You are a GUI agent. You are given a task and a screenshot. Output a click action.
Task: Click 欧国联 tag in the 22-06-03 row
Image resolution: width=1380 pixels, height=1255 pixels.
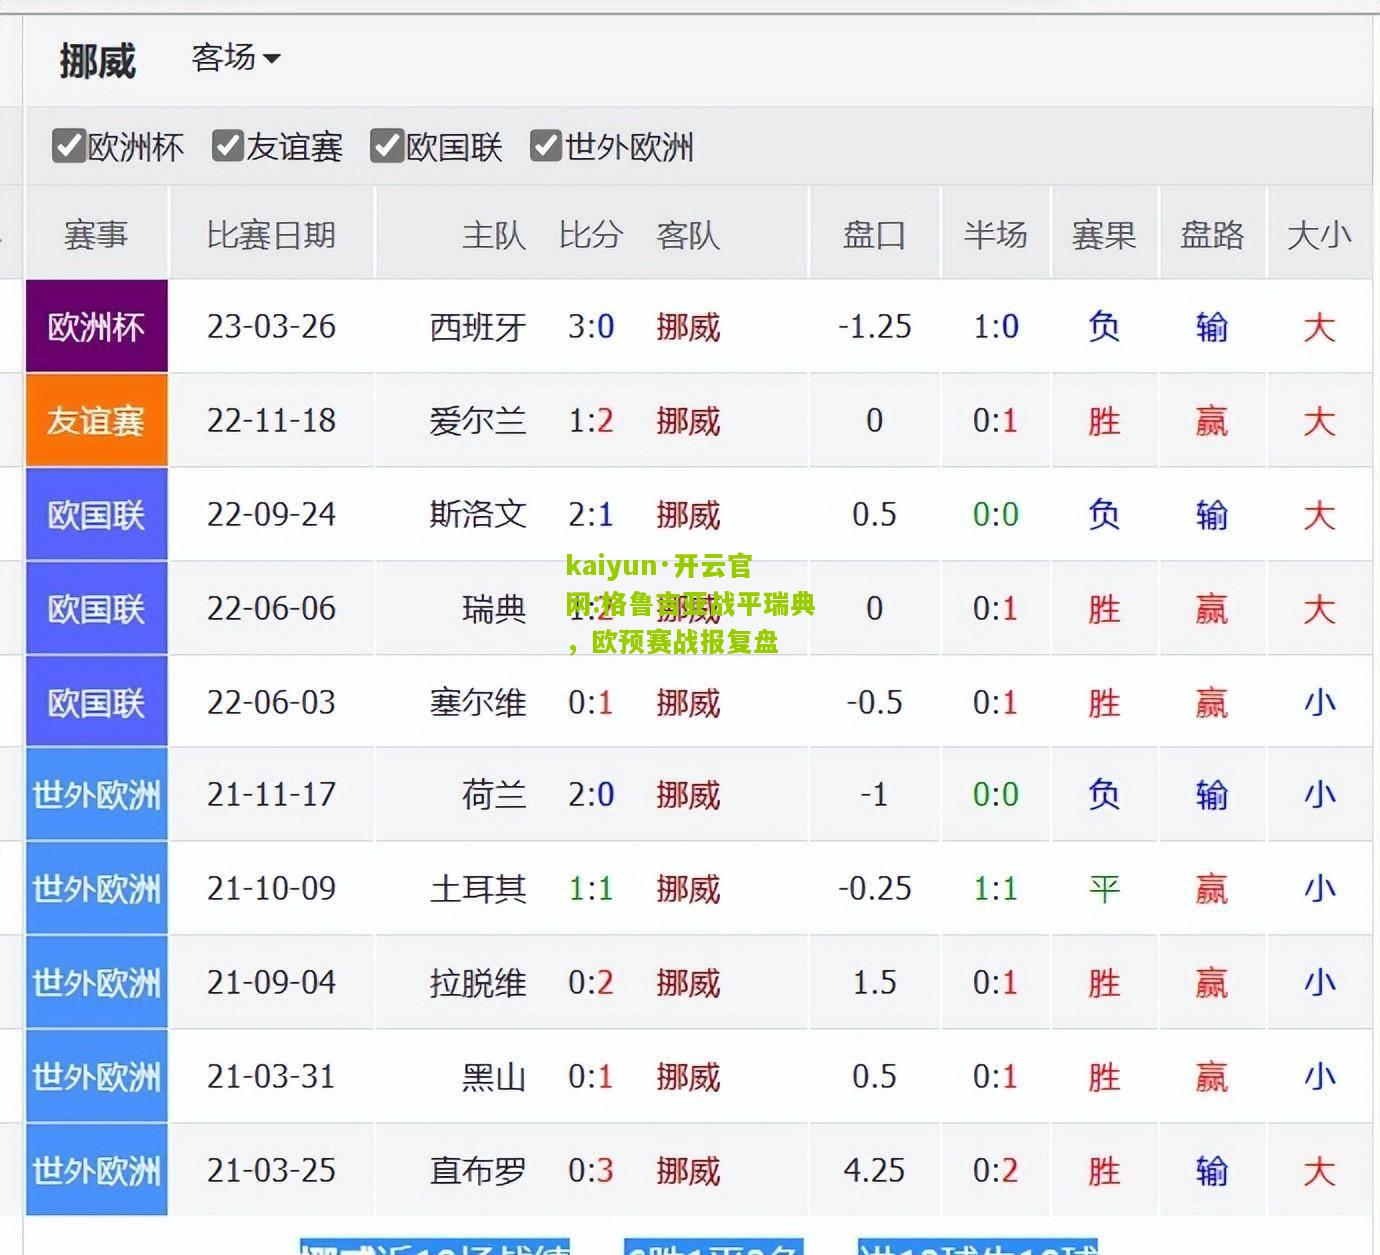96,702
